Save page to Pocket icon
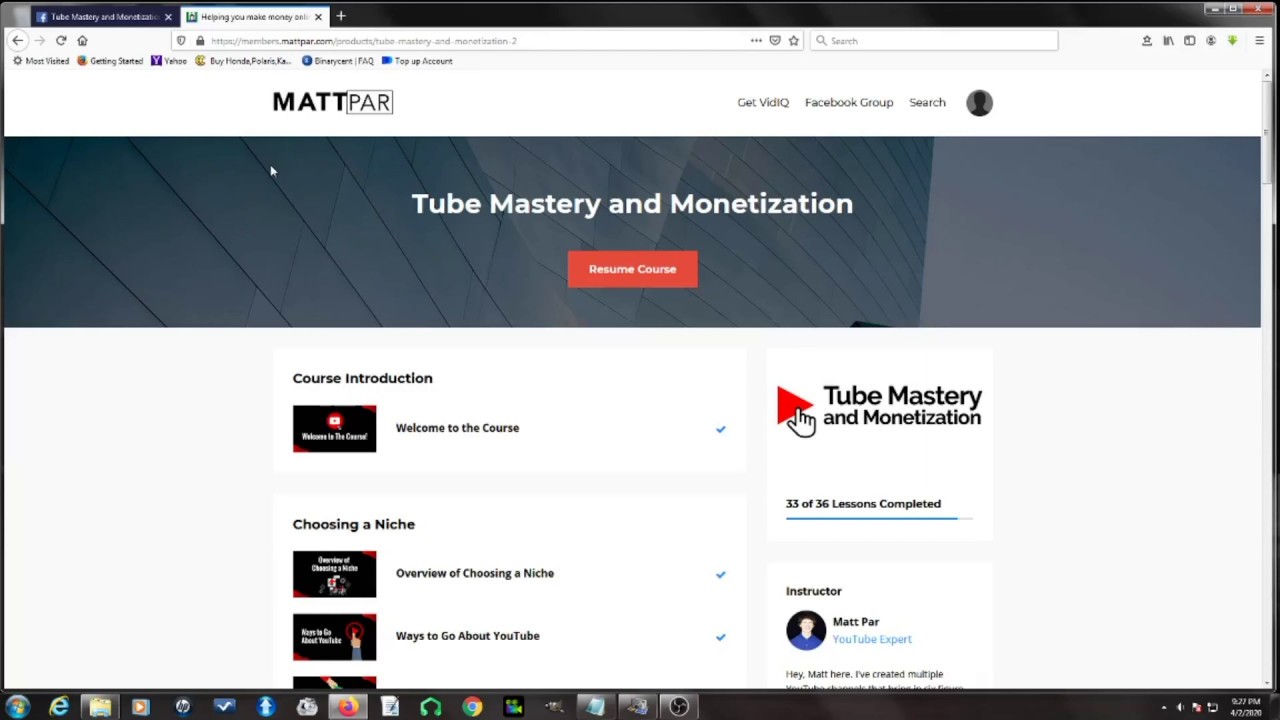1280x720 pixels. click(775, 41)
